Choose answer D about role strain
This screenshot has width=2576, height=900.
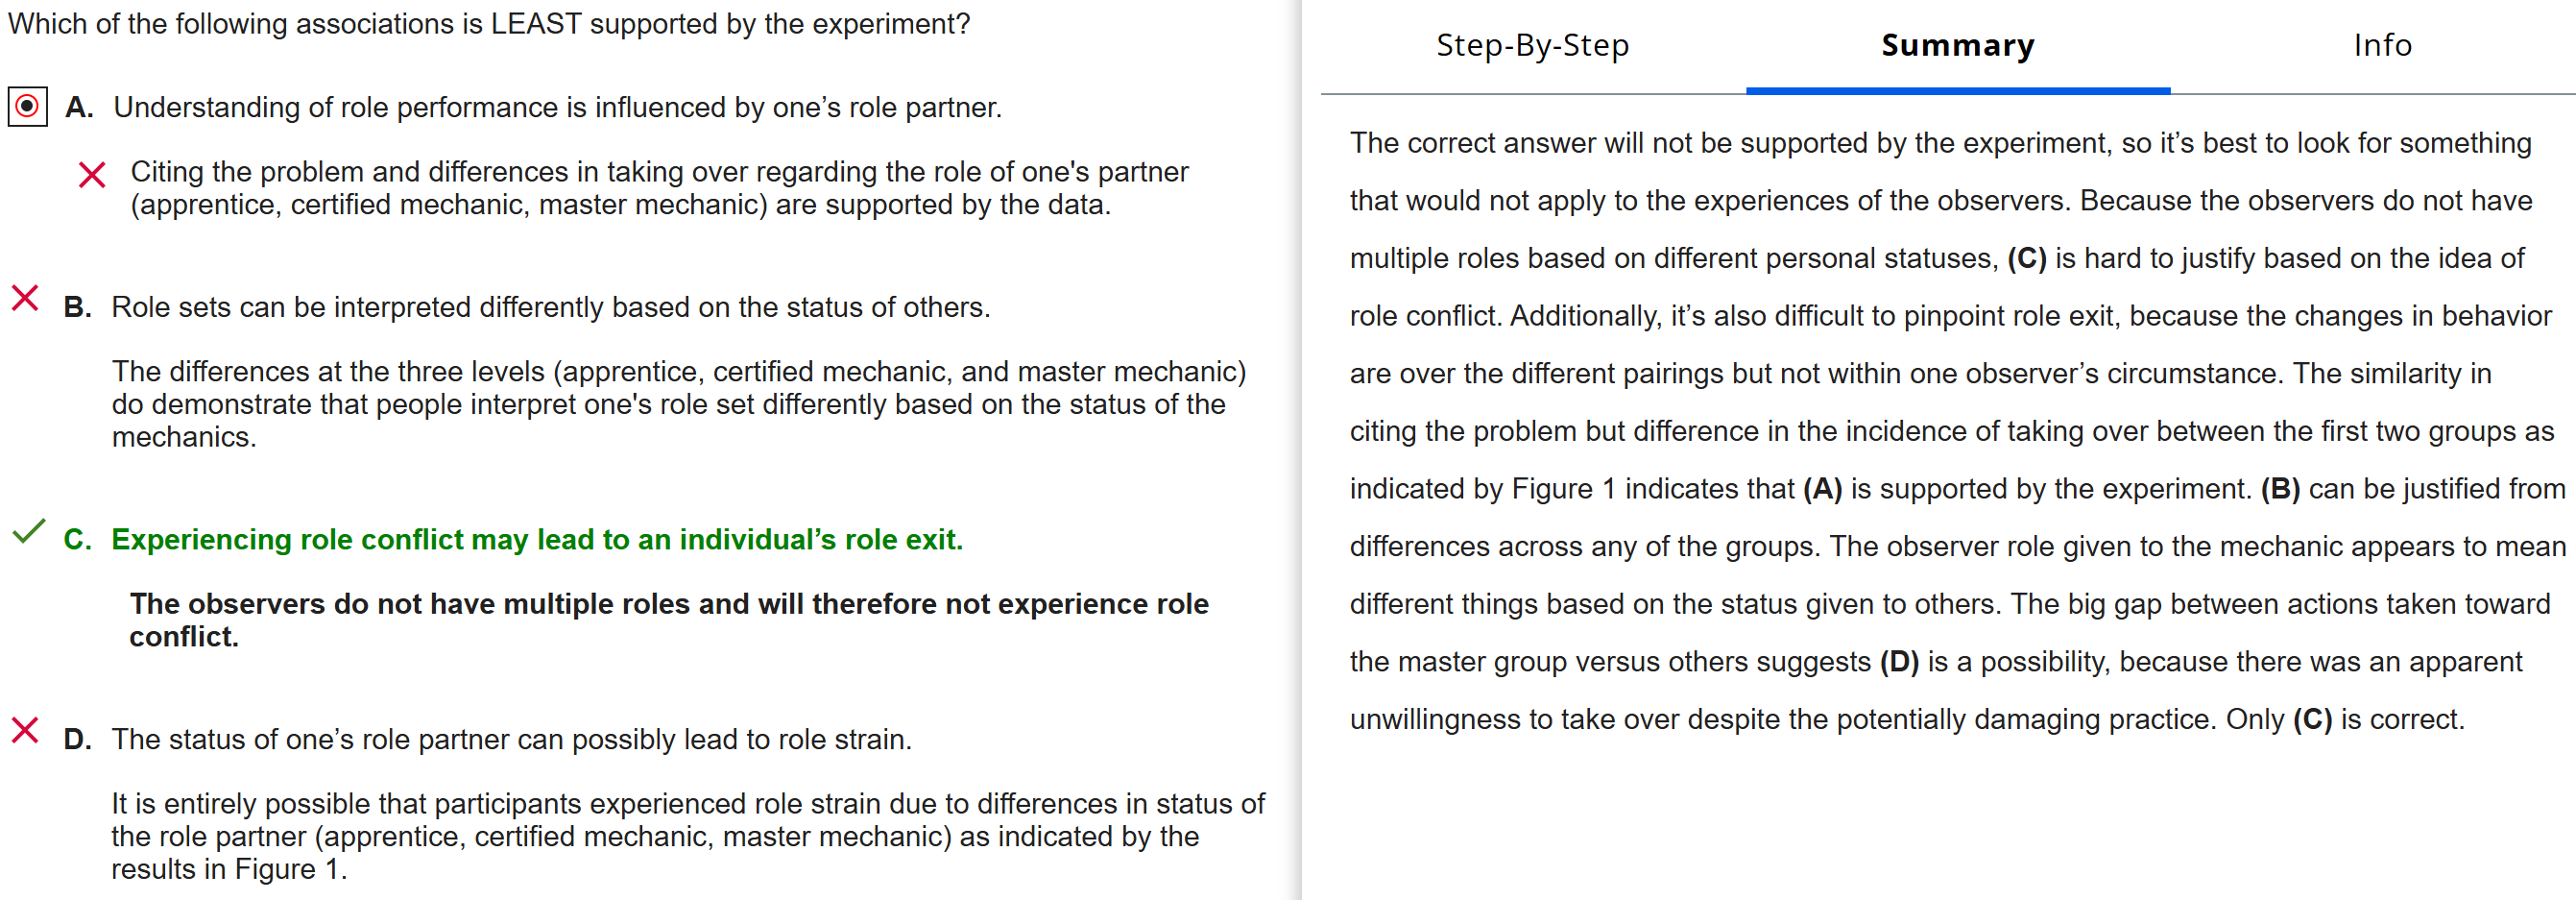click(511, 739)
